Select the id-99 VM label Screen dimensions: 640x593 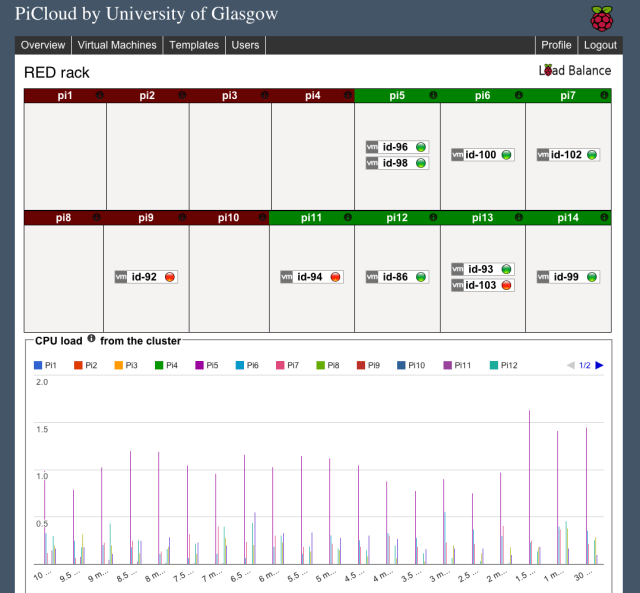(566, 277)
